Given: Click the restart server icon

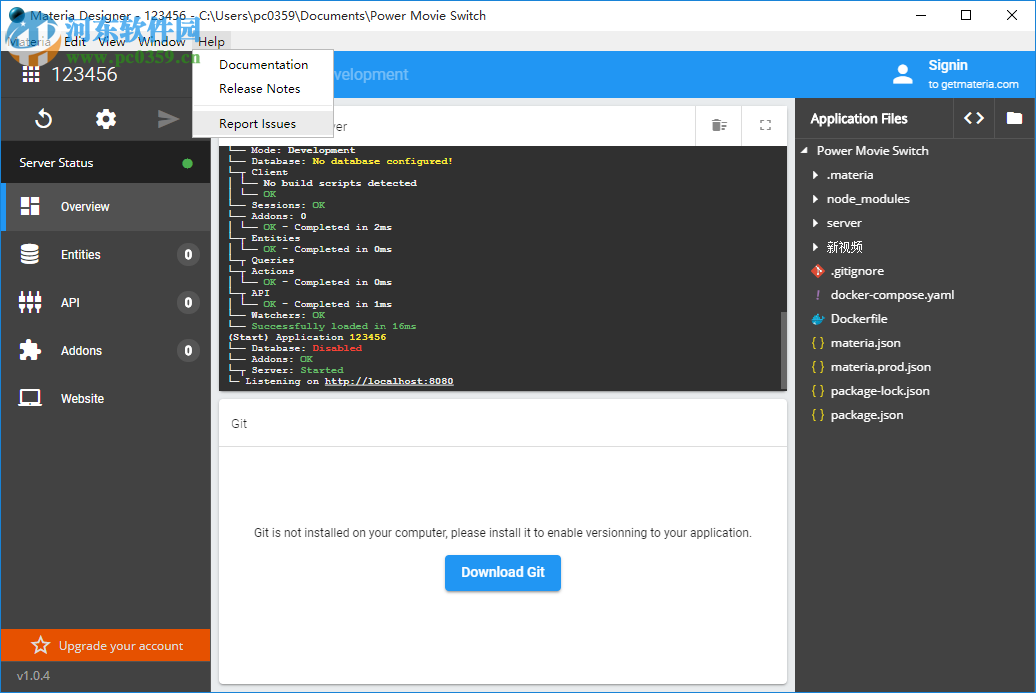Looking at the screenshot, I should click(43, 119).
